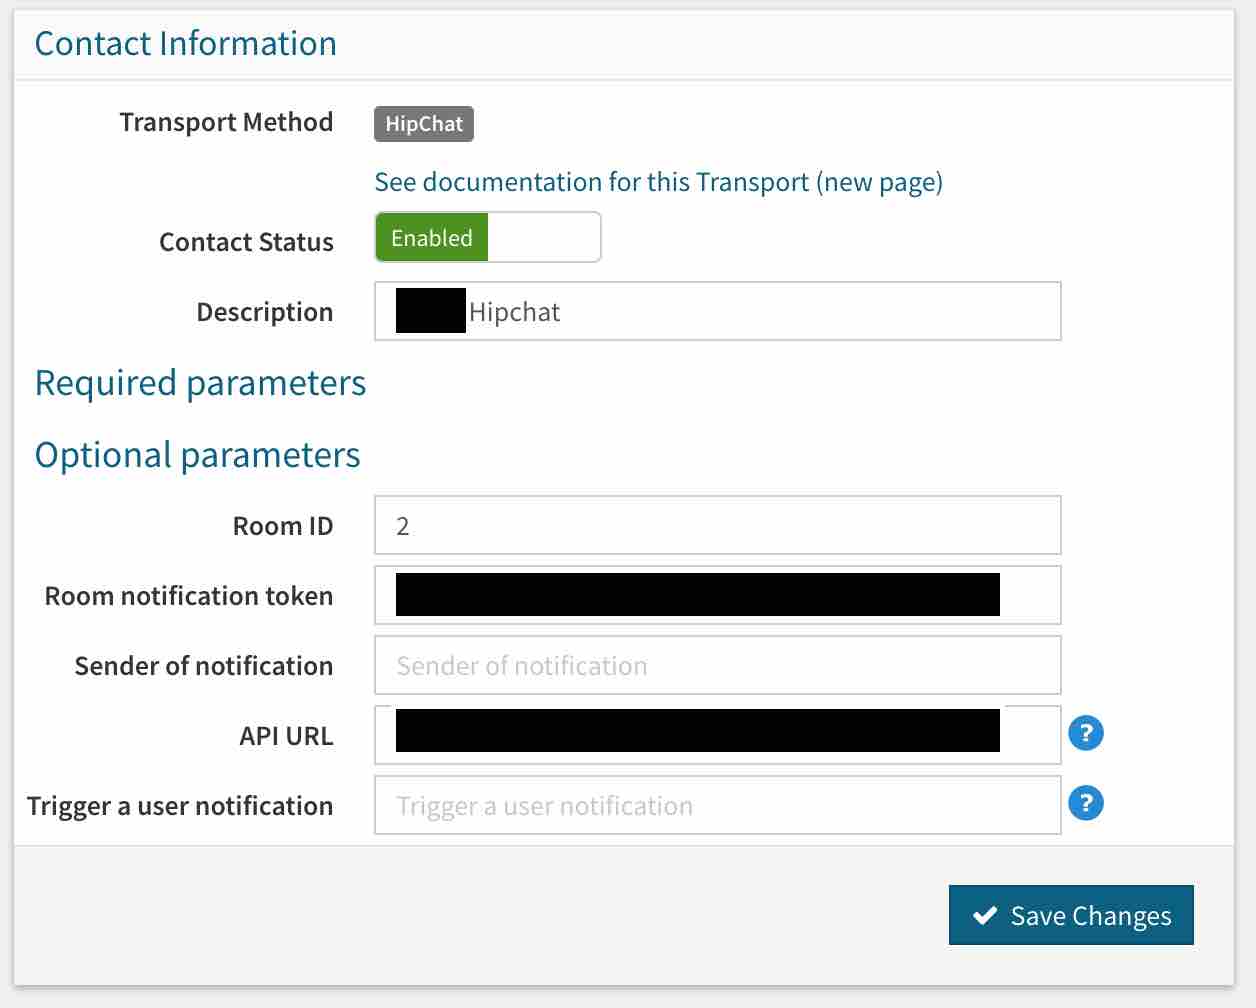1256x1008 pixels.
Task: Click the API URL help icon
Action: point(1085,733)
